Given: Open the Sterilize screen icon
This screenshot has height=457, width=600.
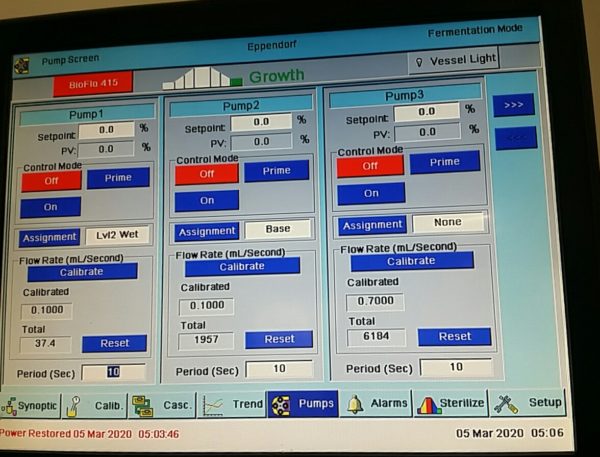Looking at the screenshot, I should (x=450, y=404).
